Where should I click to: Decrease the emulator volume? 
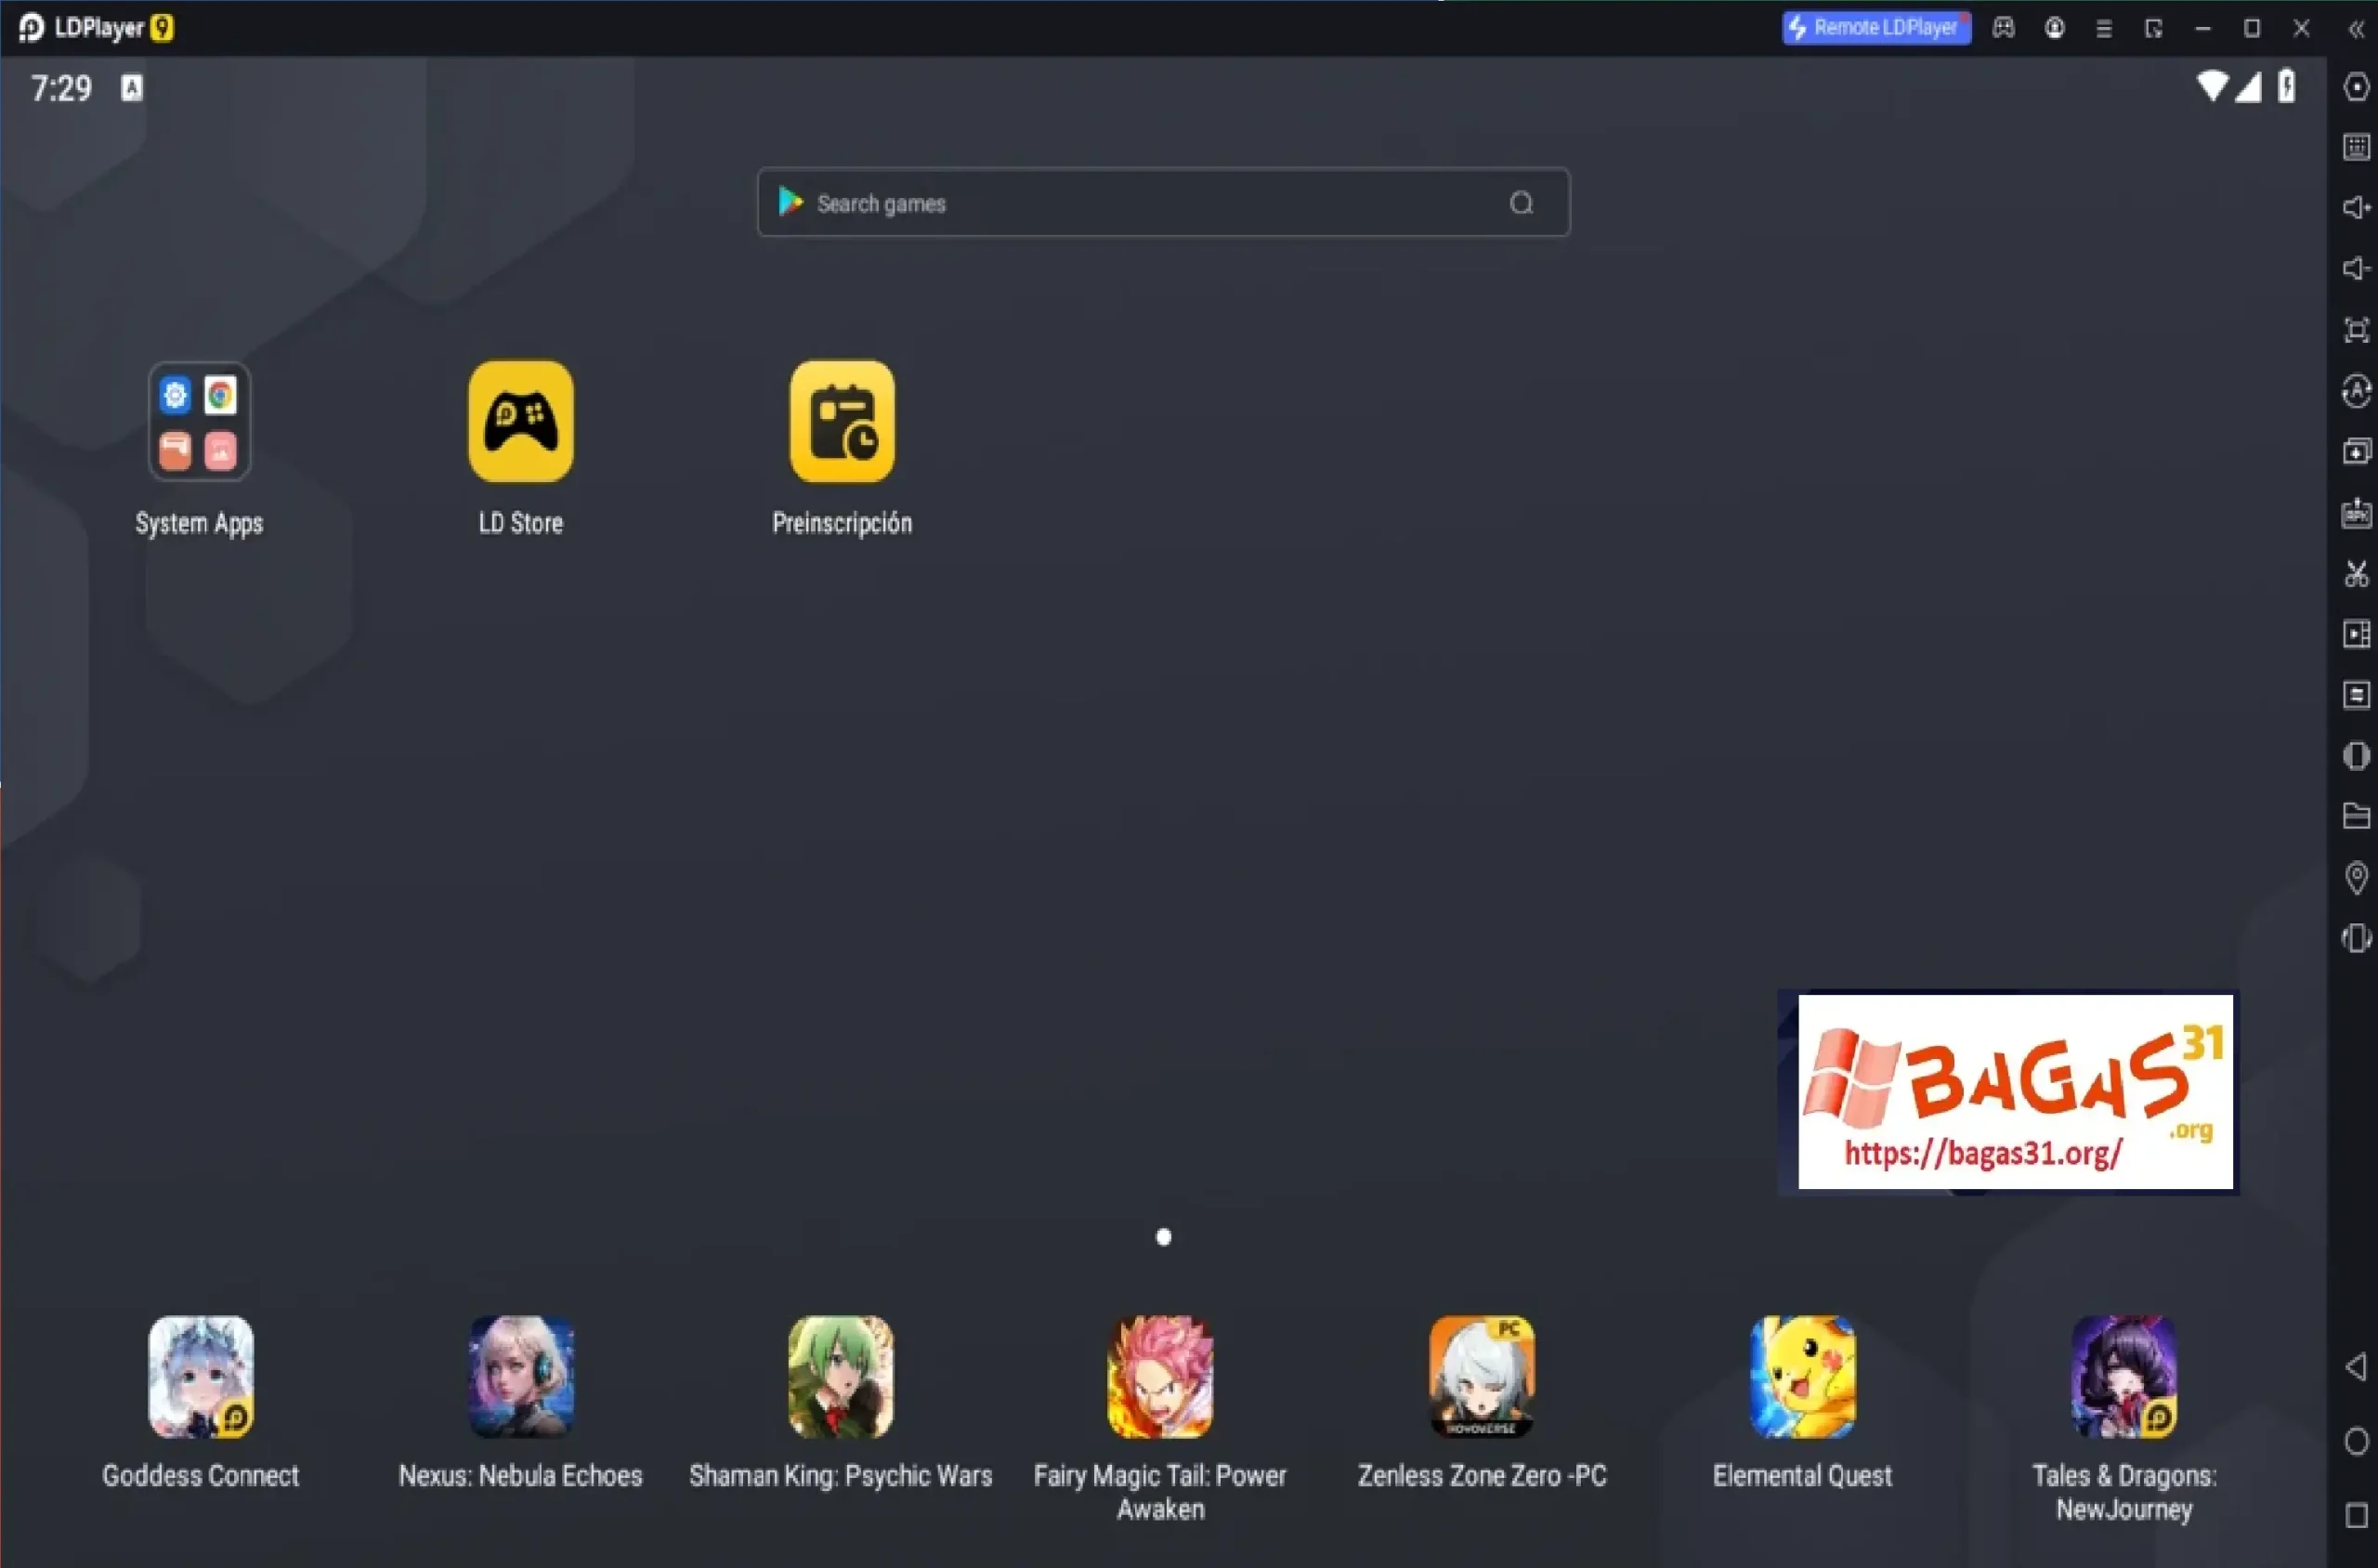pos(2356,269)
